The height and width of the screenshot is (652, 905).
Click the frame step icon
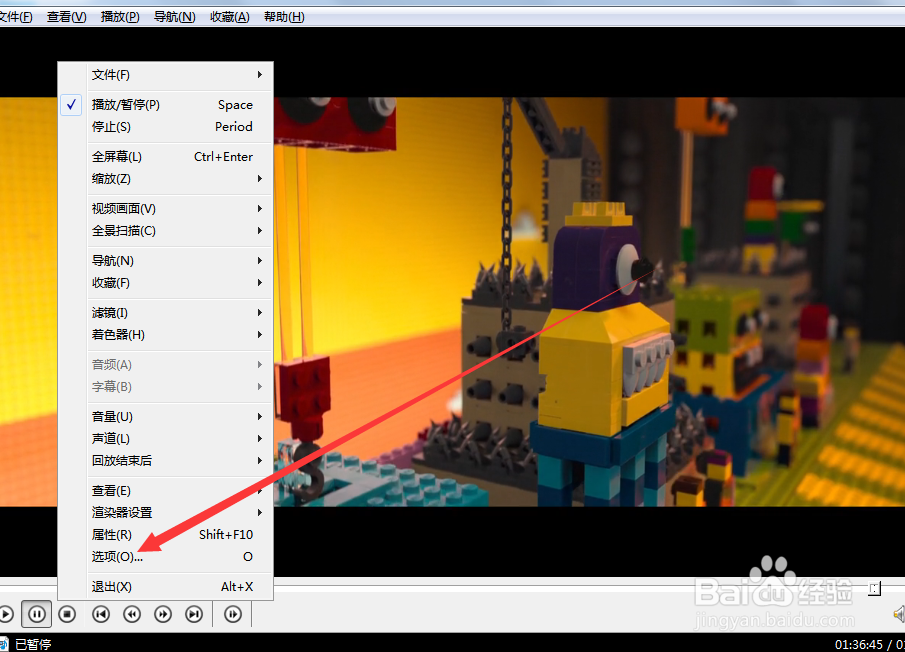coord(233,614)
